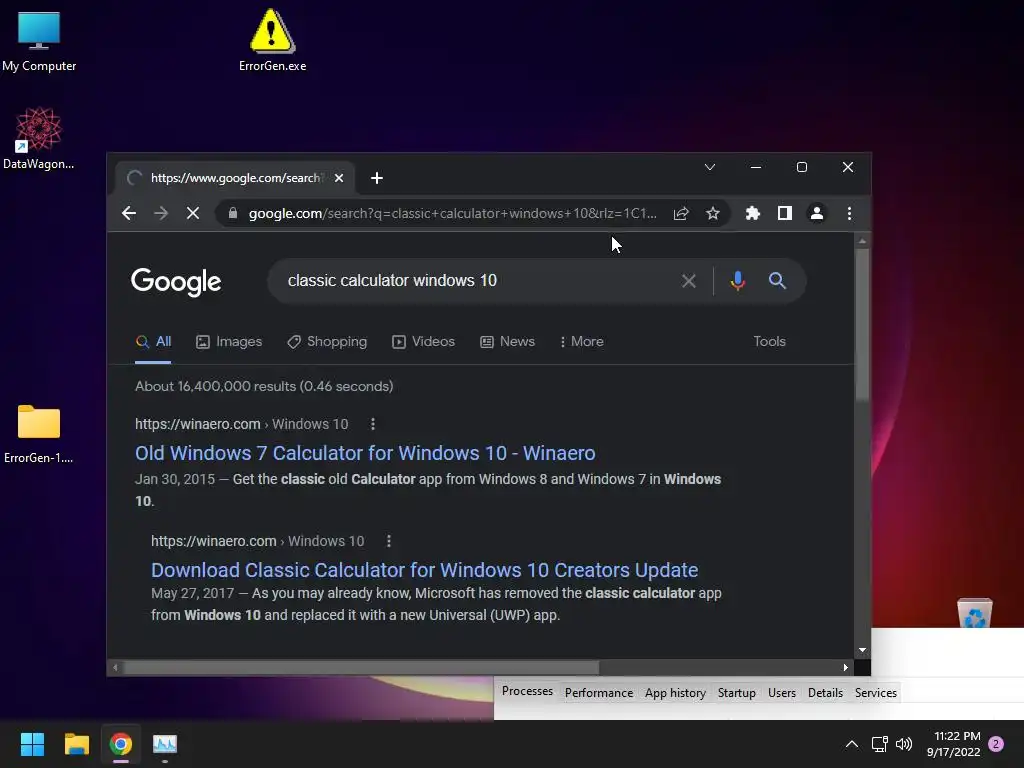The image size is (1024, 768).
Task: Close the google.com search tab
Action: pyautogui.click(x=339, y=178)
